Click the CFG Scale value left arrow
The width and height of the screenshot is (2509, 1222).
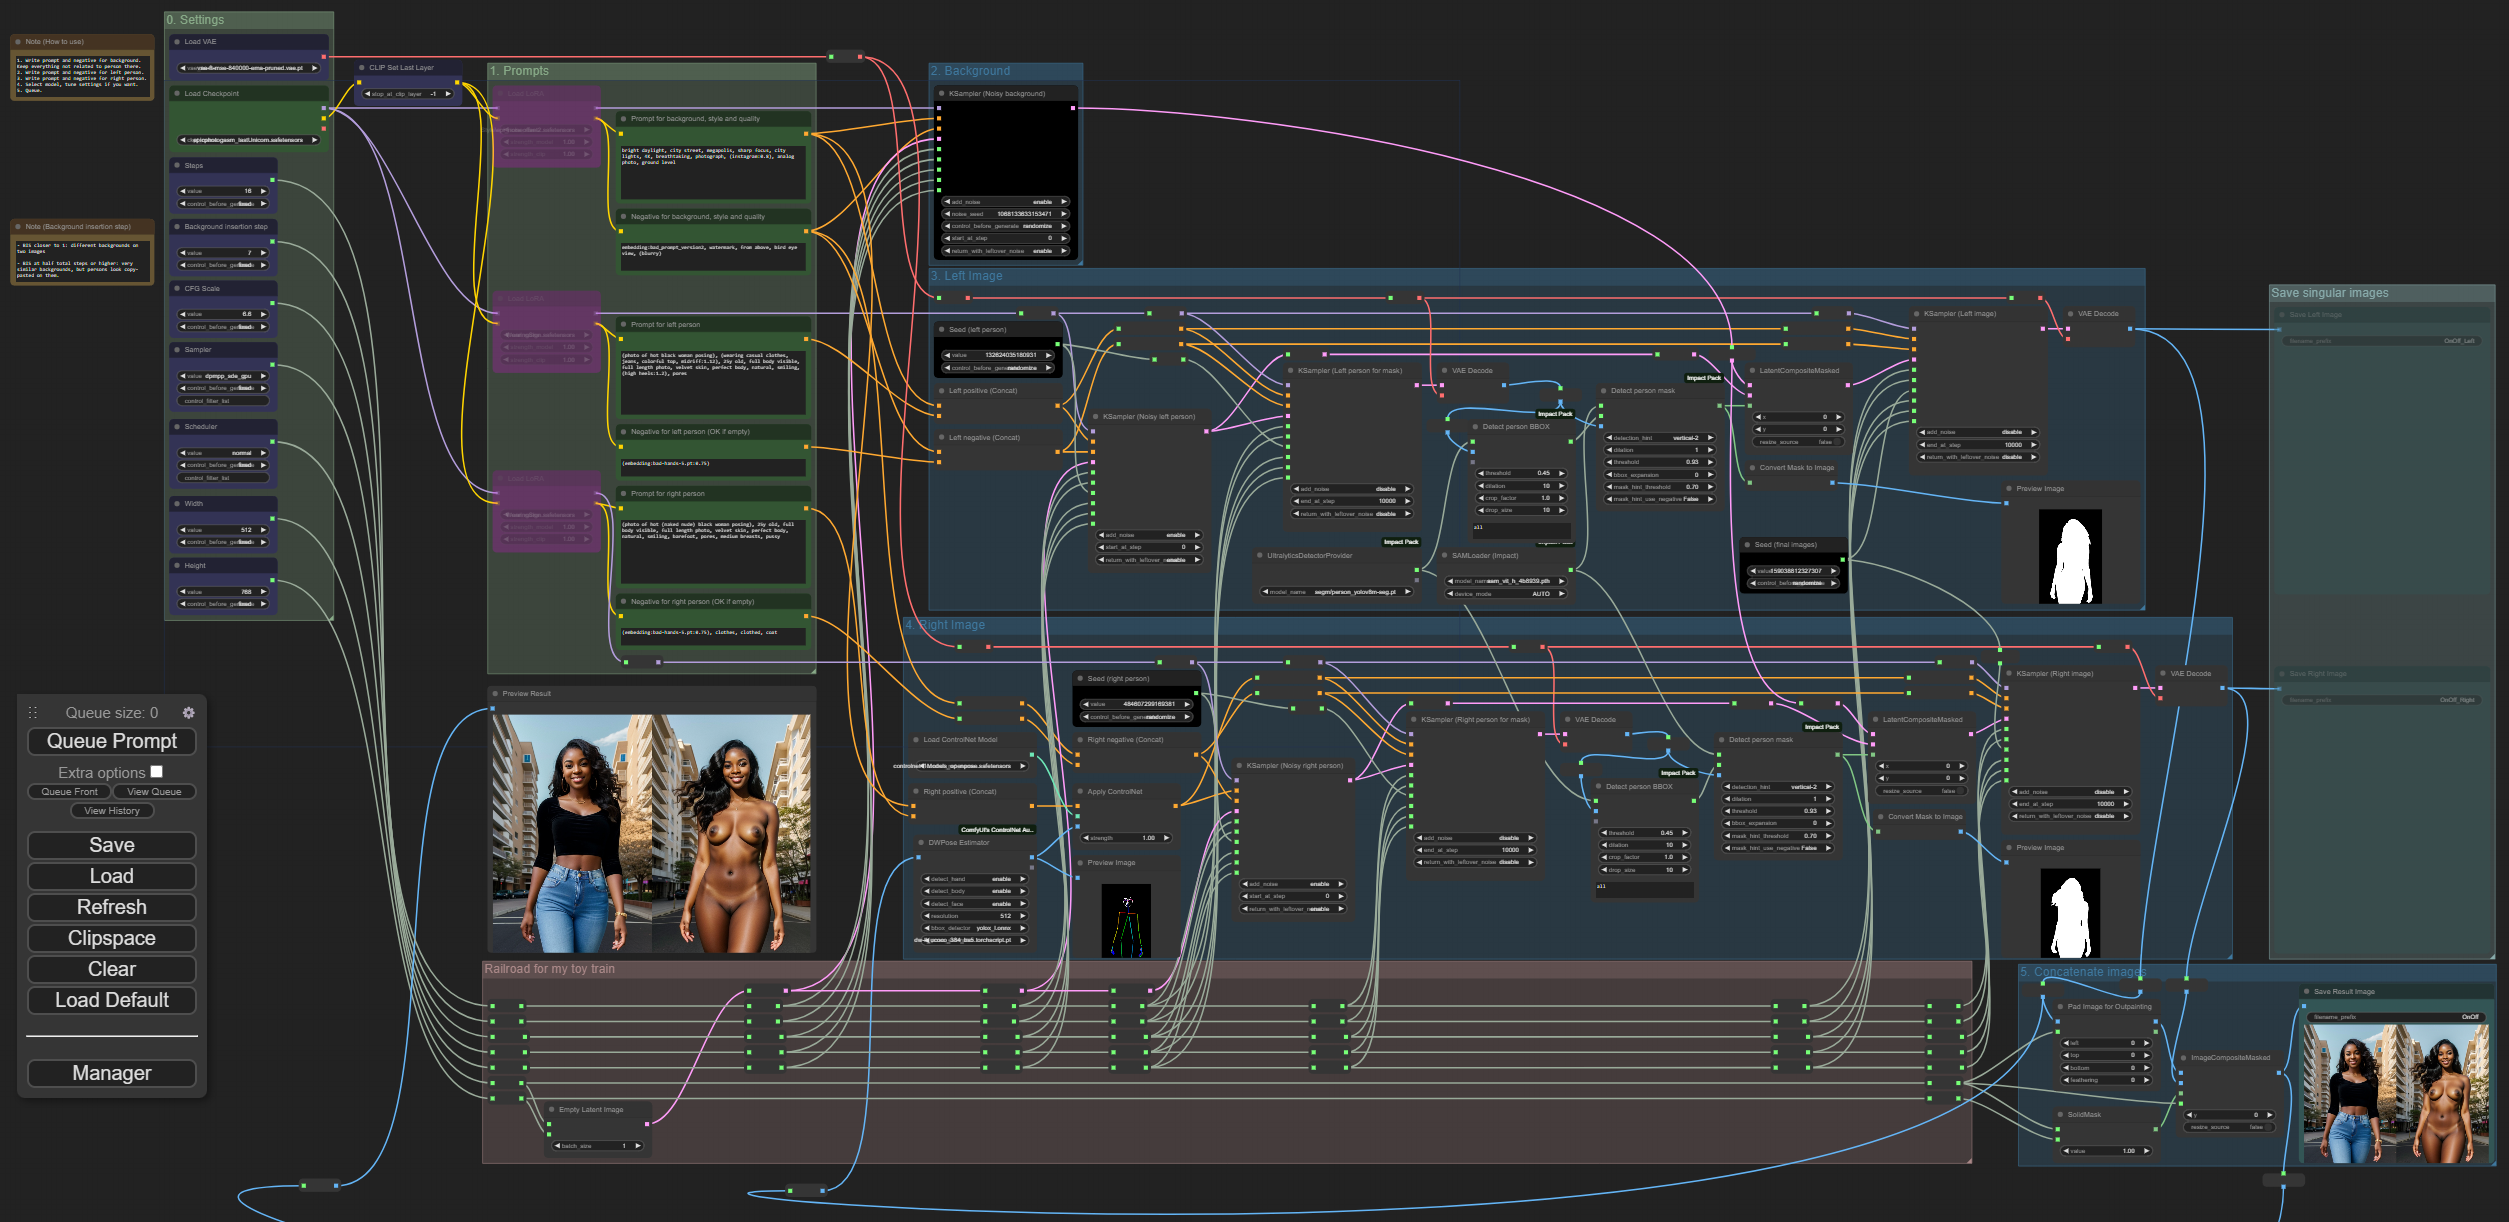click(182, 314)
